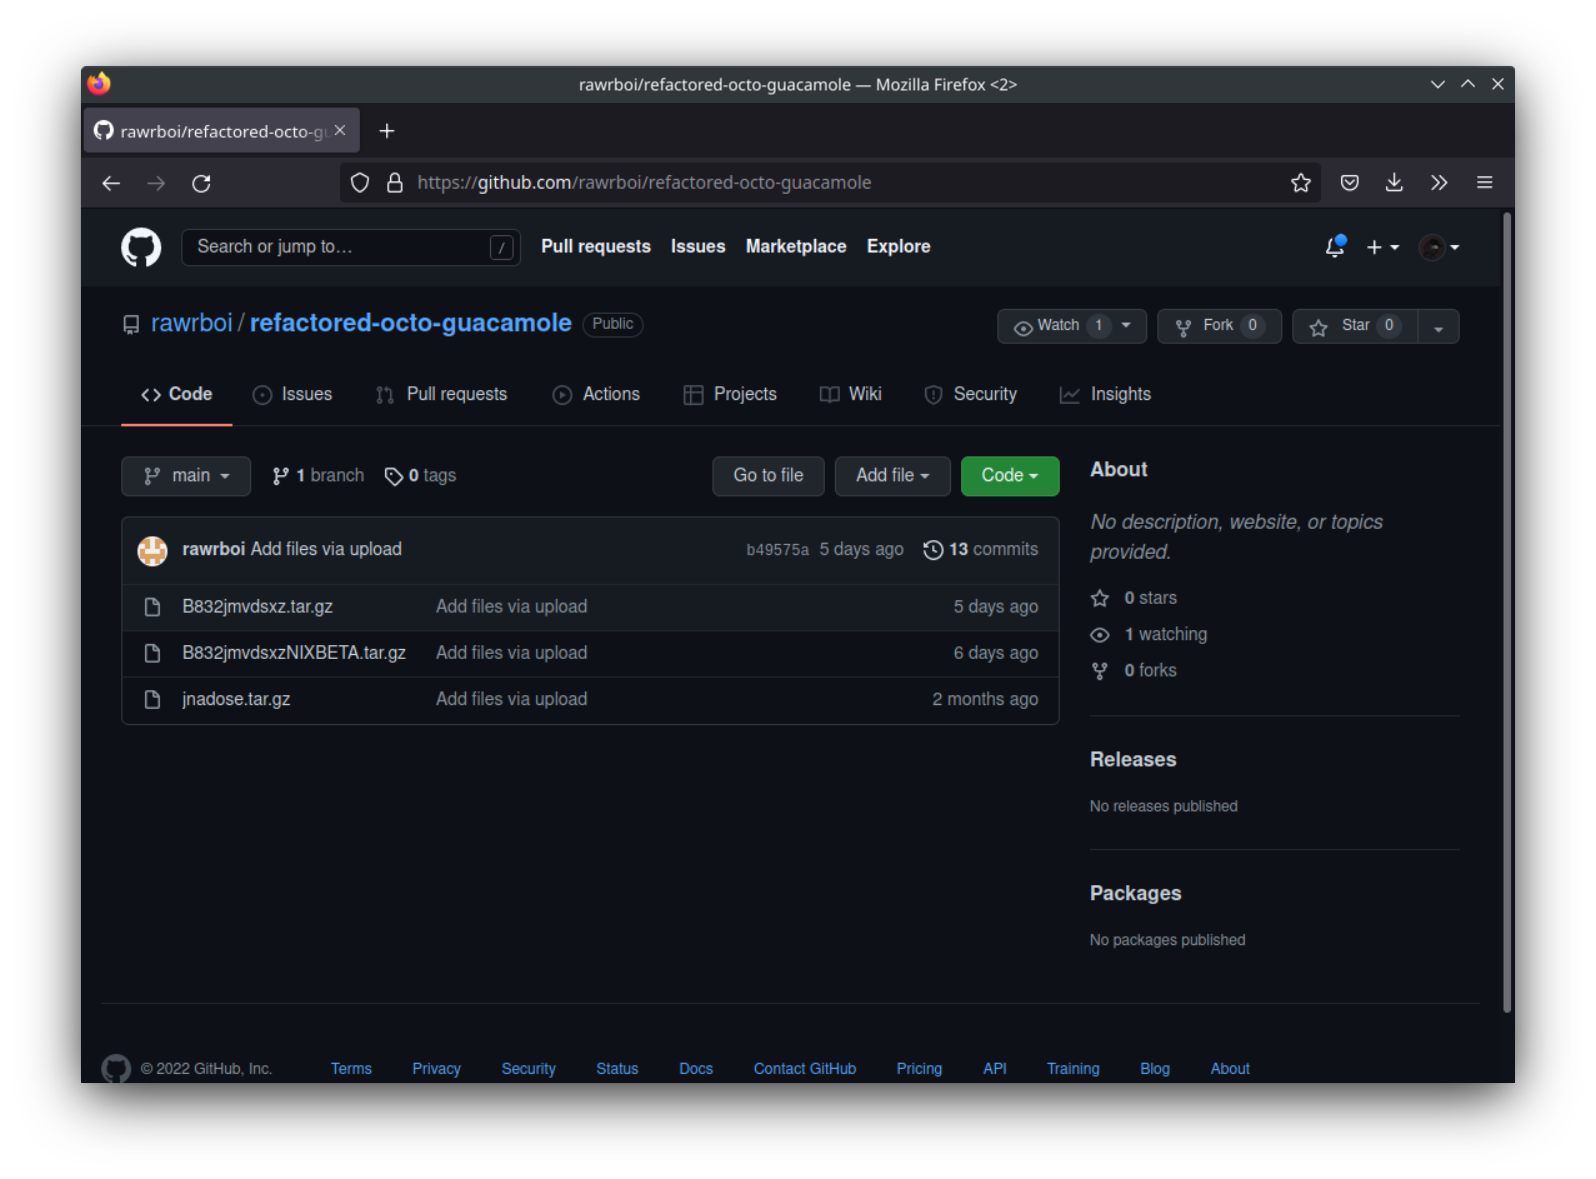Image resolution: width=1596 pixels, height=1179 pixels.
Task: Click Firefox forward arrow button
Action: (x=156, y=183)
